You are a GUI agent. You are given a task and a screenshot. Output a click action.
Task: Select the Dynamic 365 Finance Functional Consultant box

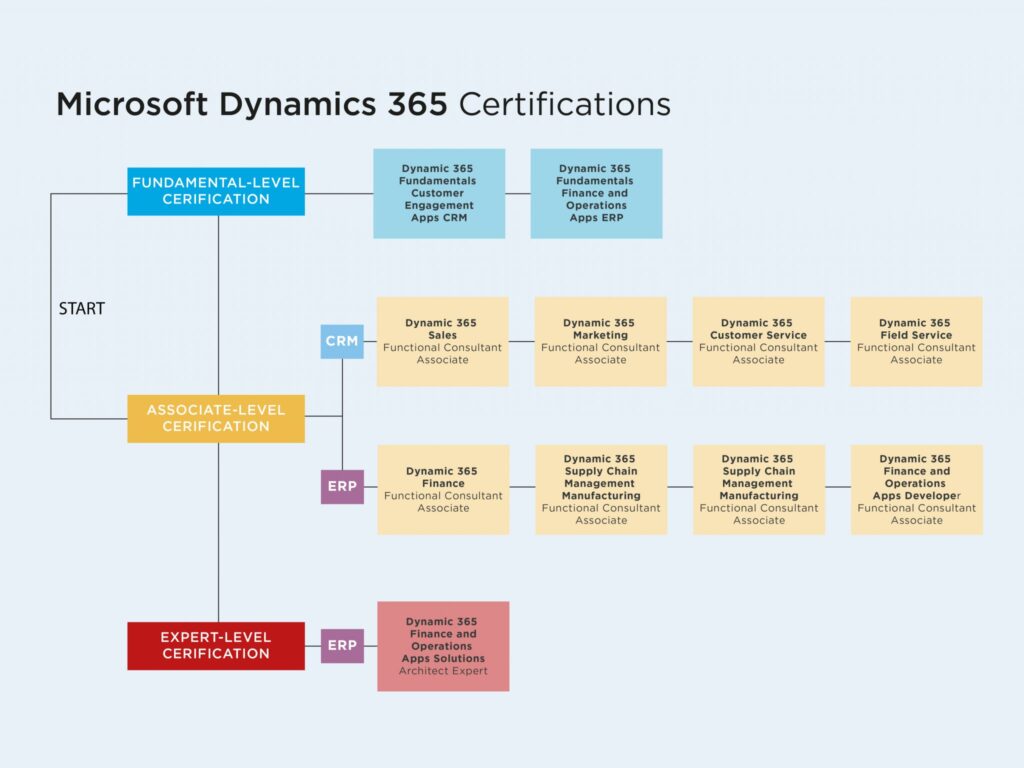click(442, 489)
